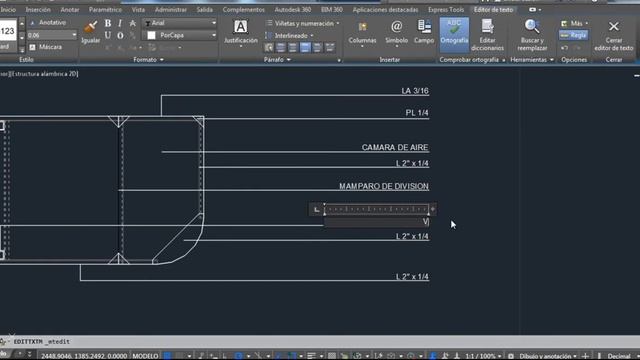Open the Símbolo insert menu

click(396, 33)
